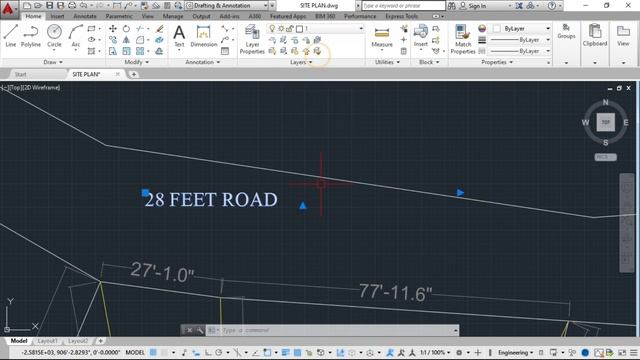
Task: Open the View ribbon tab
Action: tap(147, 16)
